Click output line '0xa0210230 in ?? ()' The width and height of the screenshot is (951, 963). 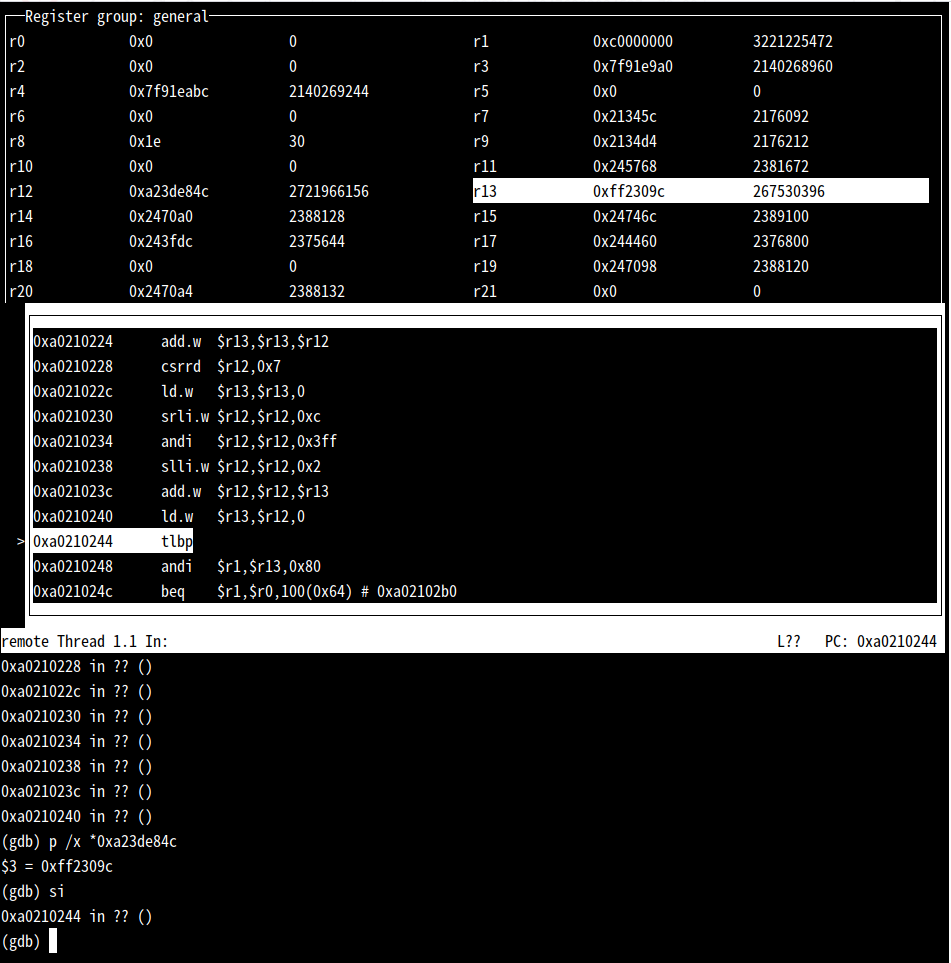76,717
